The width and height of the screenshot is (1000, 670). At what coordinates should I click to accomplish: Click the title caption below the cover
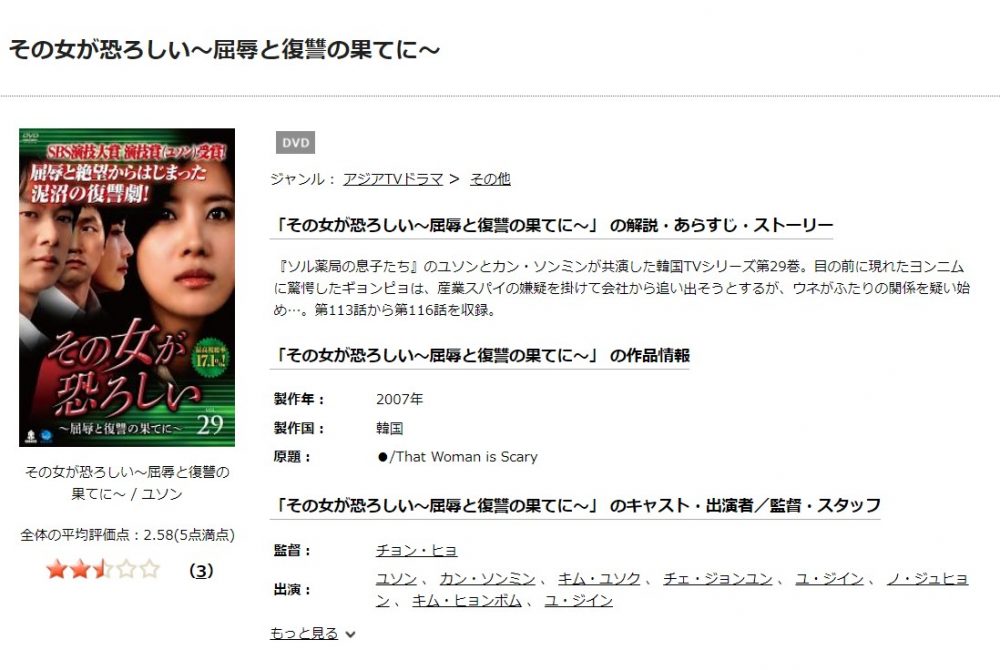point(127,483)
